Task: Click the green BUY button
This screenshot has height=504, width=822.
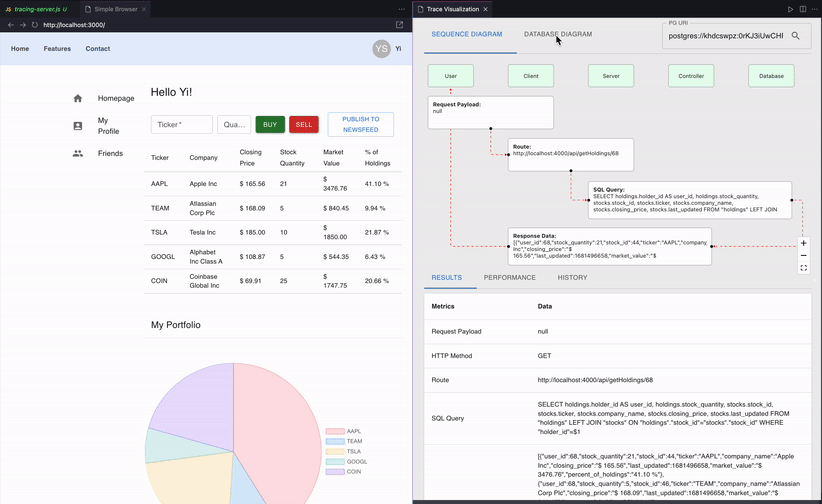Action: [x=270, y=124]
